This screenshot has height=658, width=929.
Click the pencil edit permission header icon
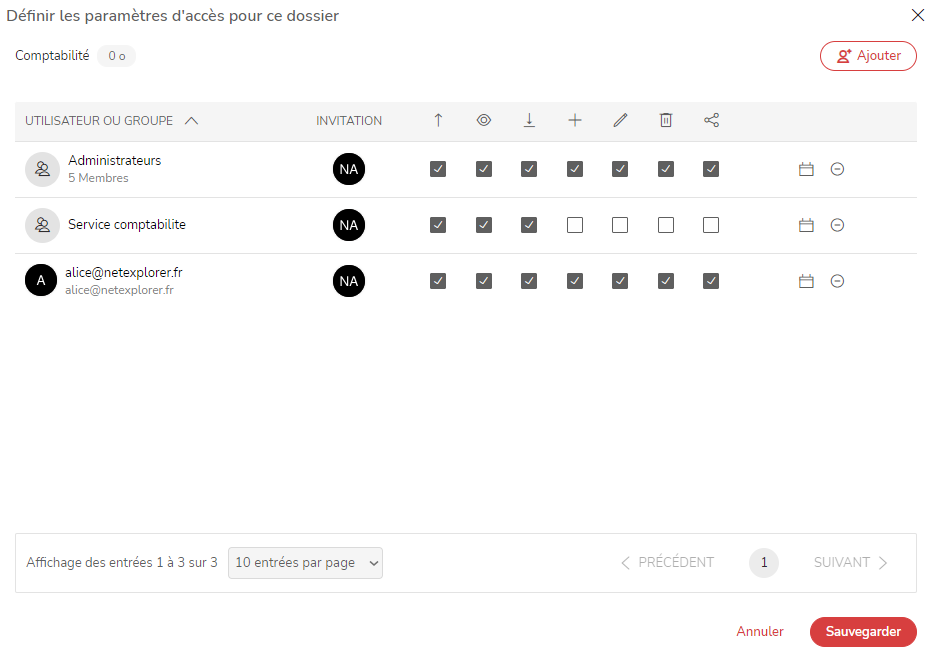[x=620, y=120]
